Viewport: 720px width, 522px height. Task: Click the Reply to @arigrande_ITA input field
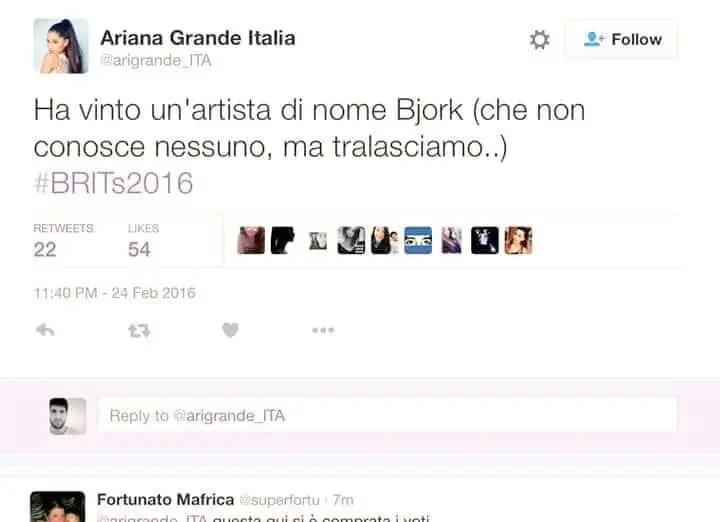click(388, 415)
